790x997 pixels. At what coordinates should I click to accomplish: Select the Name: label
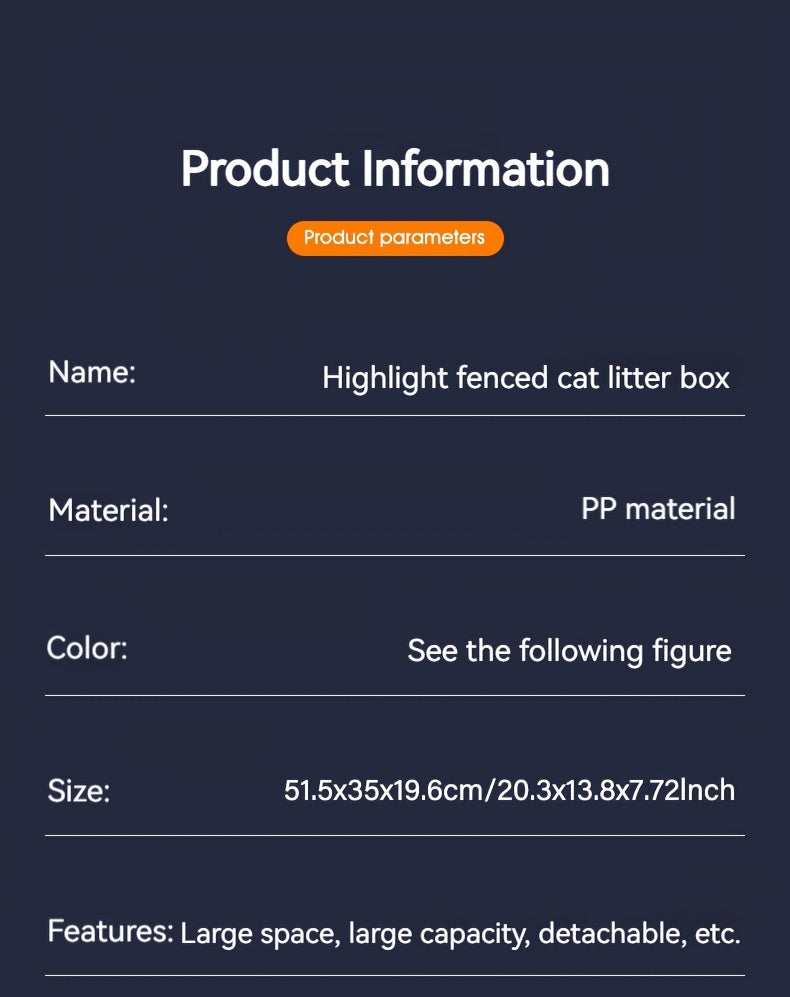92,373
